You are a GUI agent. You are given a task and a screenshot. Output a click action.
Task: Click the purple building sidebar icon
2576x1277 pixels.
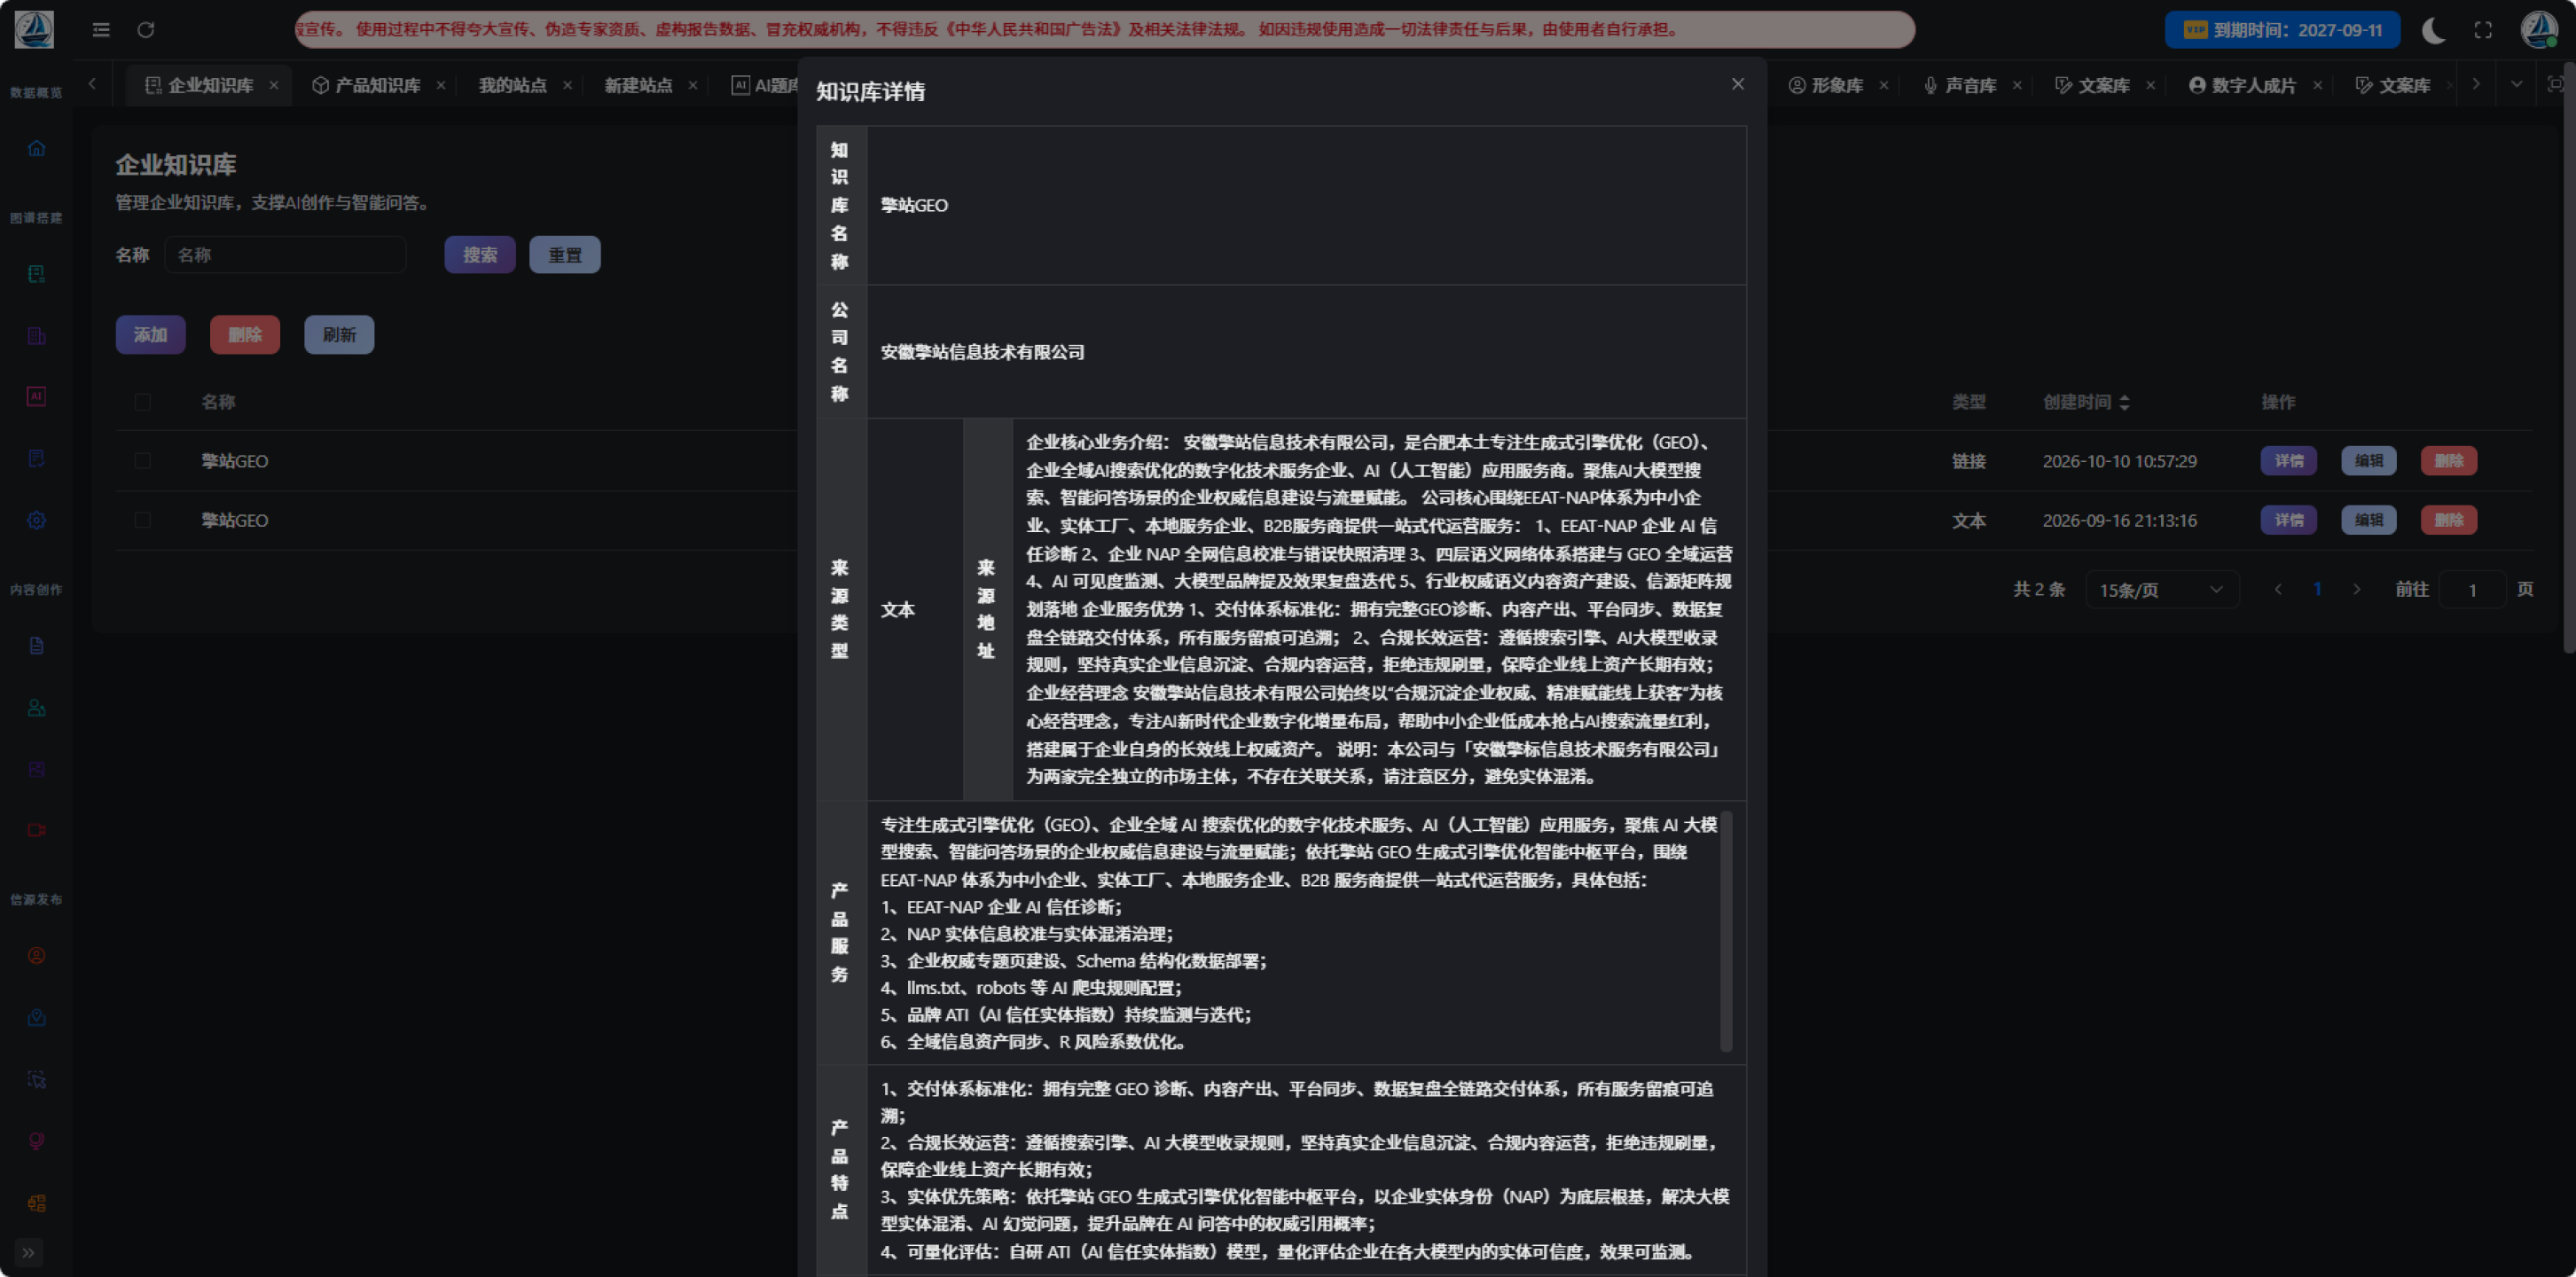tap(36, 335)
